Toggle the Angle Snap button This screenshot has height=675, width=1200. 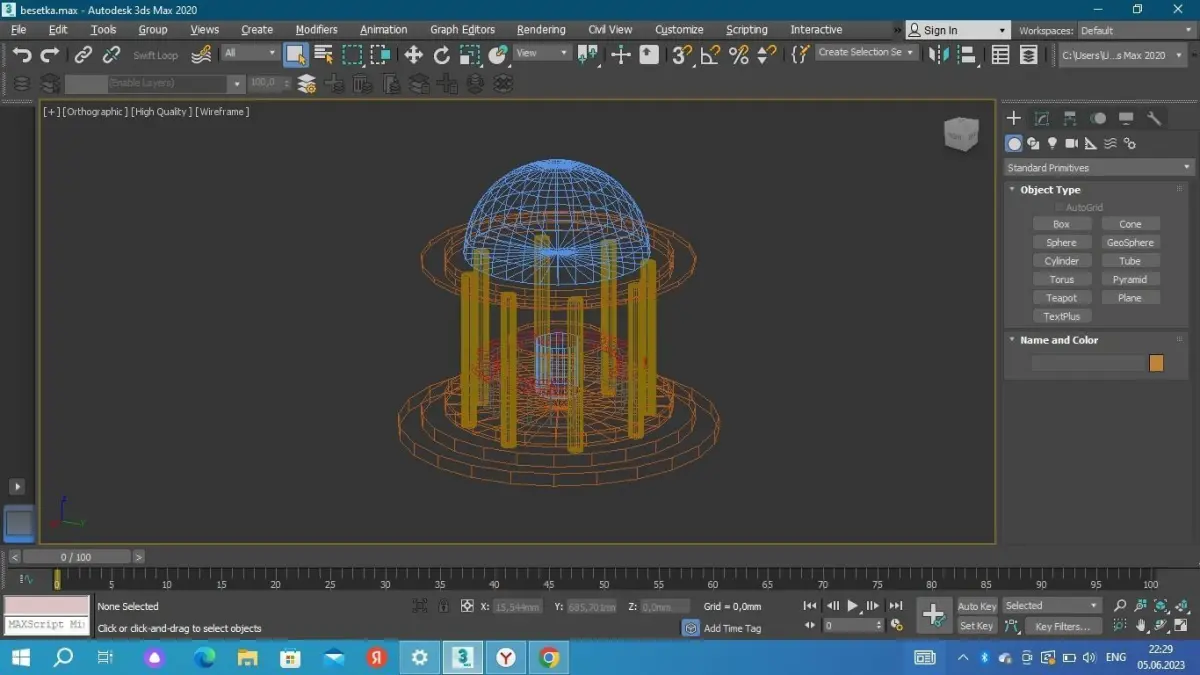(x=710, y=55)
